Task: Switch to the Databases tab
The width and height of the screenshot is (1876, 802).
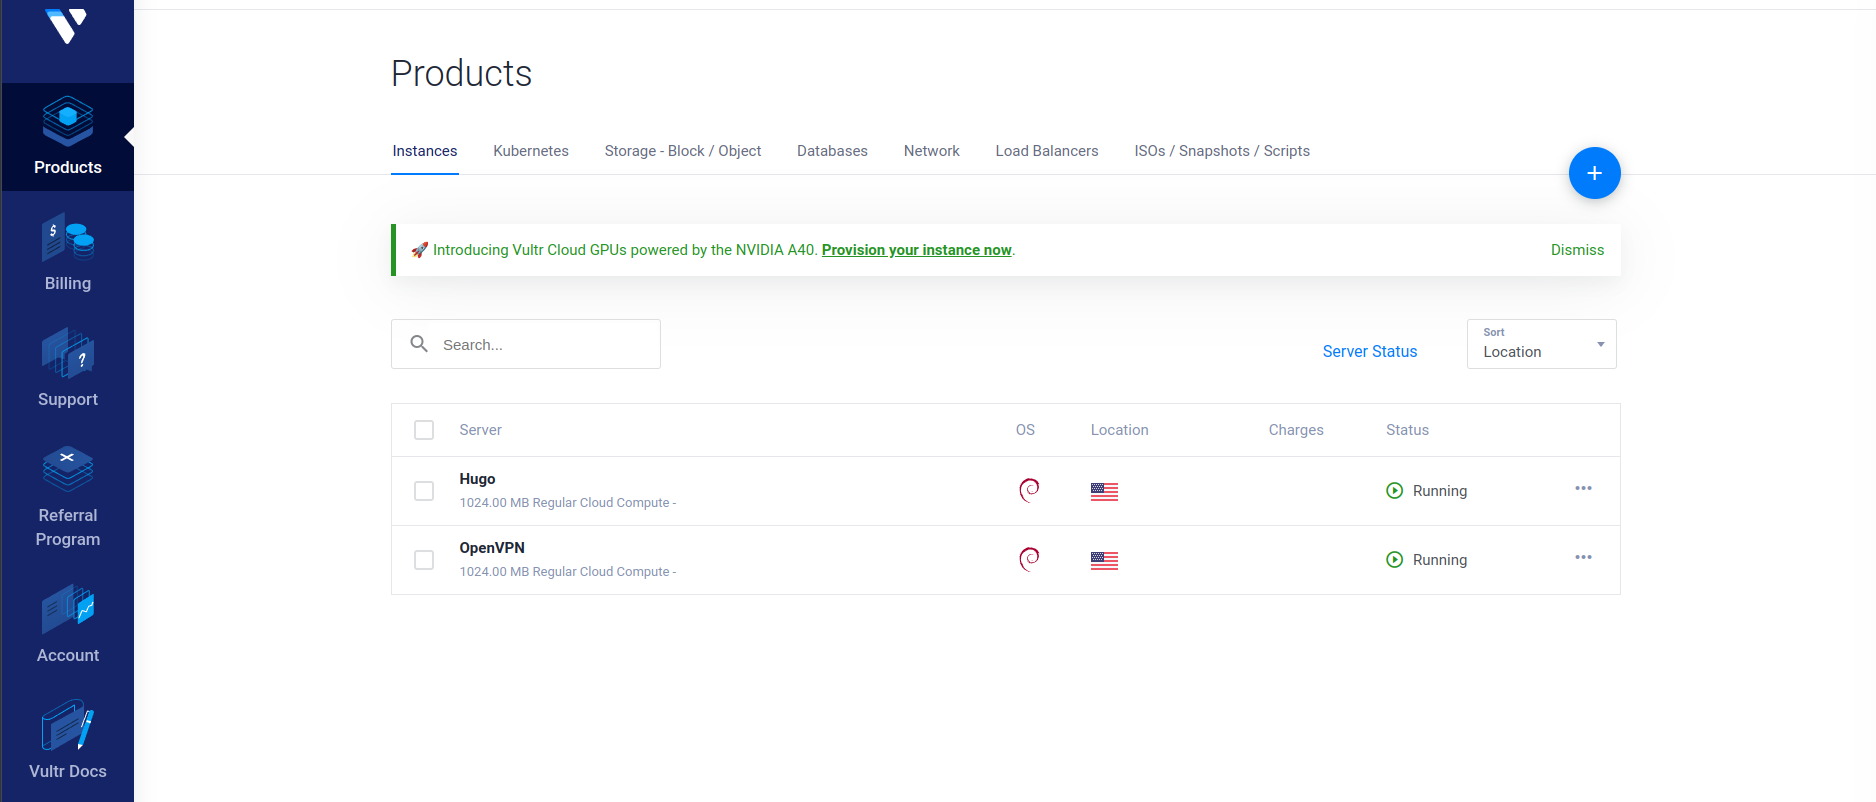Action: tap(832, 151)
